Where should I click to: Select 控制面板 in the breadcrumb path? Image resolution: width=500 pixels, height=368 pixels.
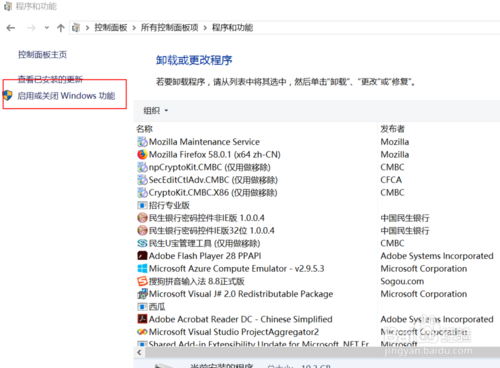pos(111,28)
